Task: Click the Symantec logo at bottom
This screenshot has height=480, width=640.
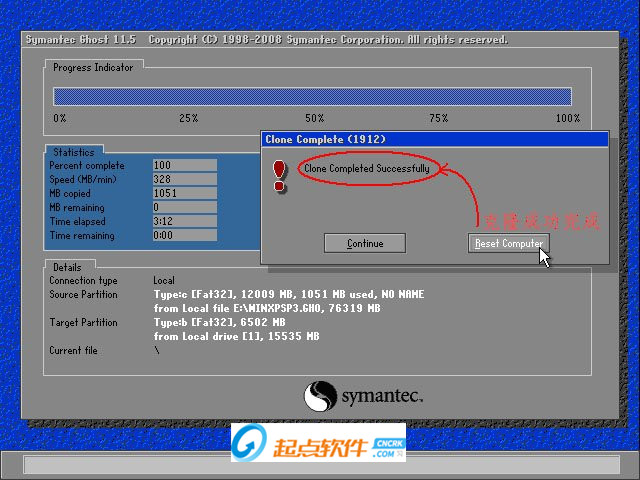Action: 363,396
